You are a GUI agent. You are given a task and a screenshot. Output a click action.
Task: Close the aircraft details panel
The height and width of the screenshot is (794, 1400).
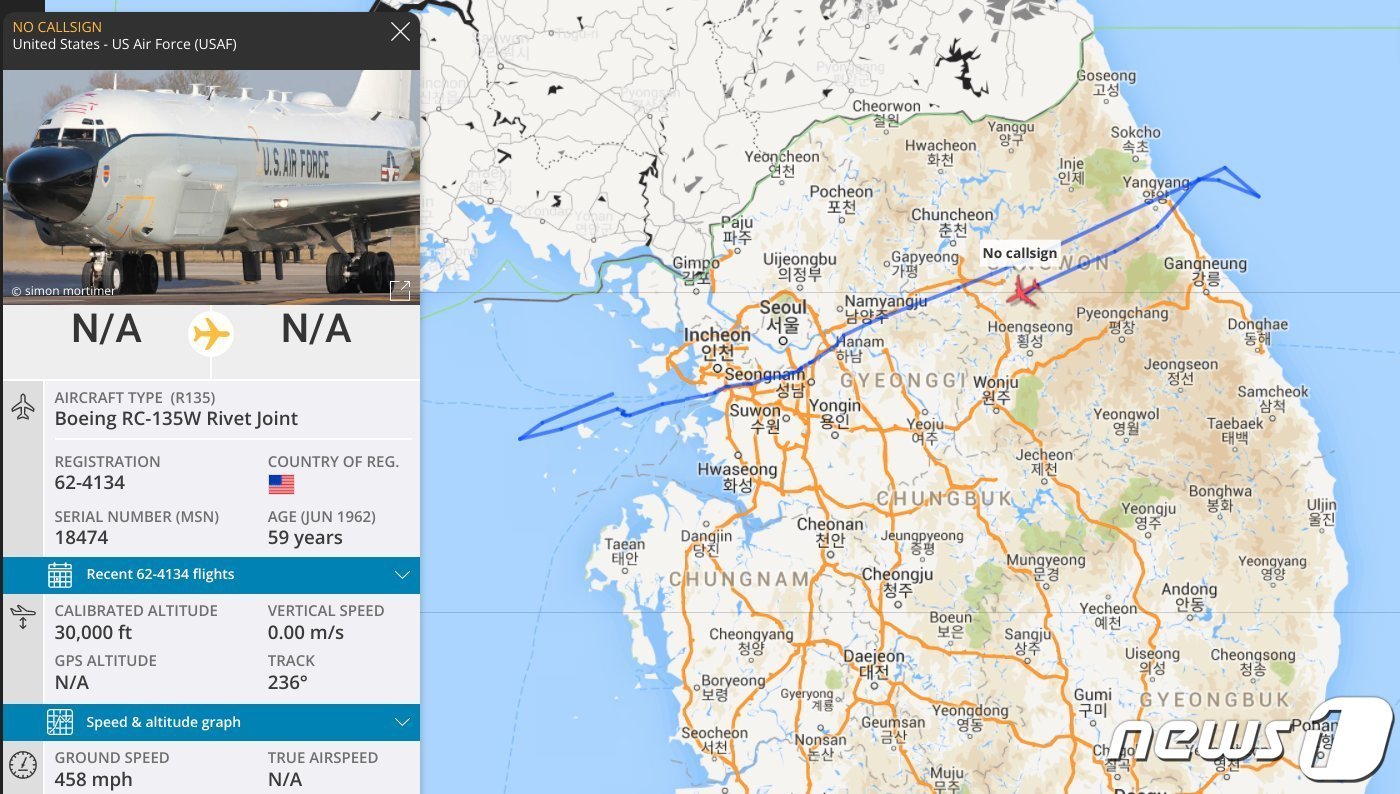point(400,32)
